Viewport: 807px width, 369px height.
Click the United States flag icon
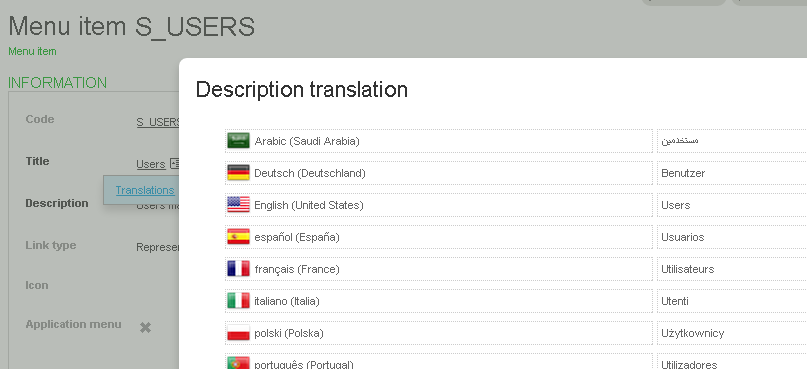point(238,205)
